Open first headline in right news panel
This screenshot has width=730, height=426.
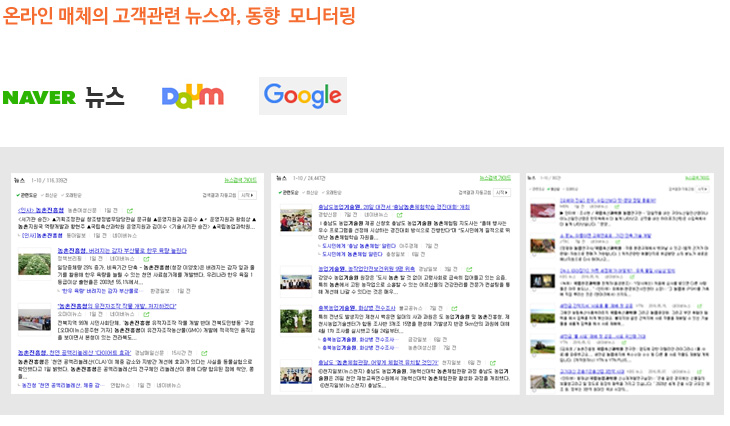tap(608, 200)
